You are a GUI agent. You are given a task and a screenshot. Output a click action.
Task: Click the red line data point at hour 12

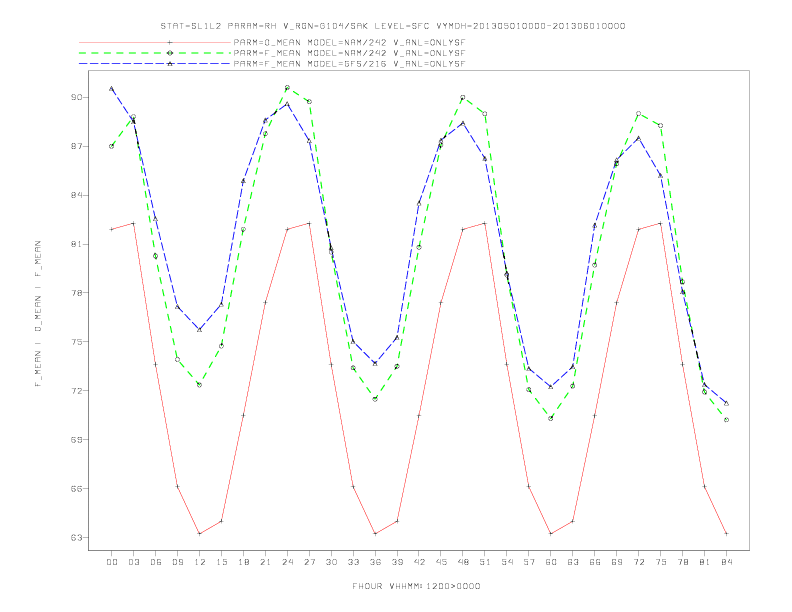point(200,534)
